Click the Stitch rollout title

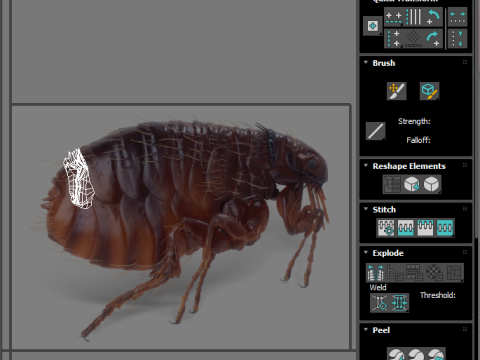coord(384,210)
